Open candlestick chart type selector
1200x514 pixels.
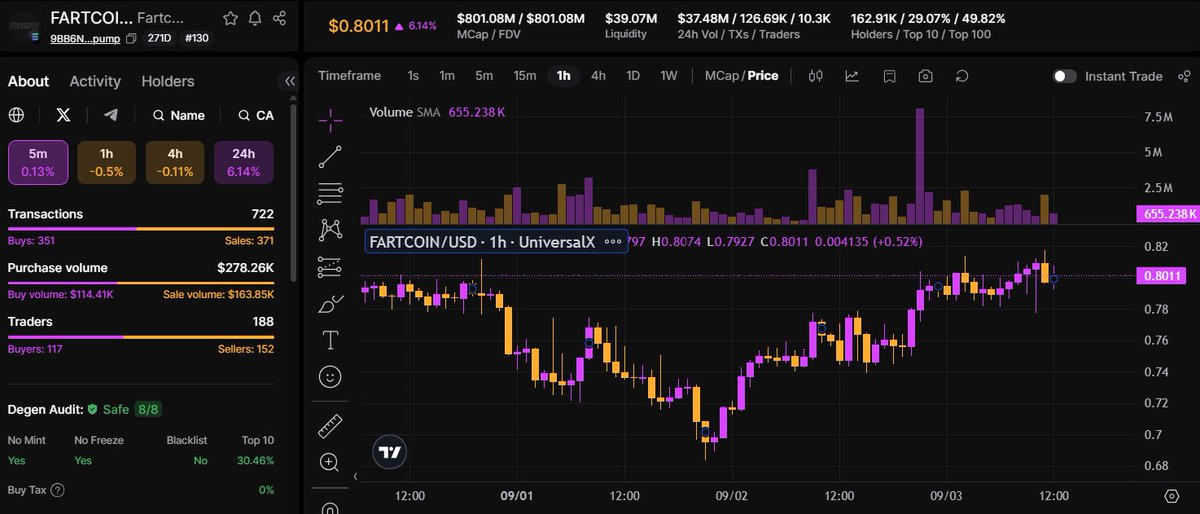pyautogui.click(x=815, y=76)
